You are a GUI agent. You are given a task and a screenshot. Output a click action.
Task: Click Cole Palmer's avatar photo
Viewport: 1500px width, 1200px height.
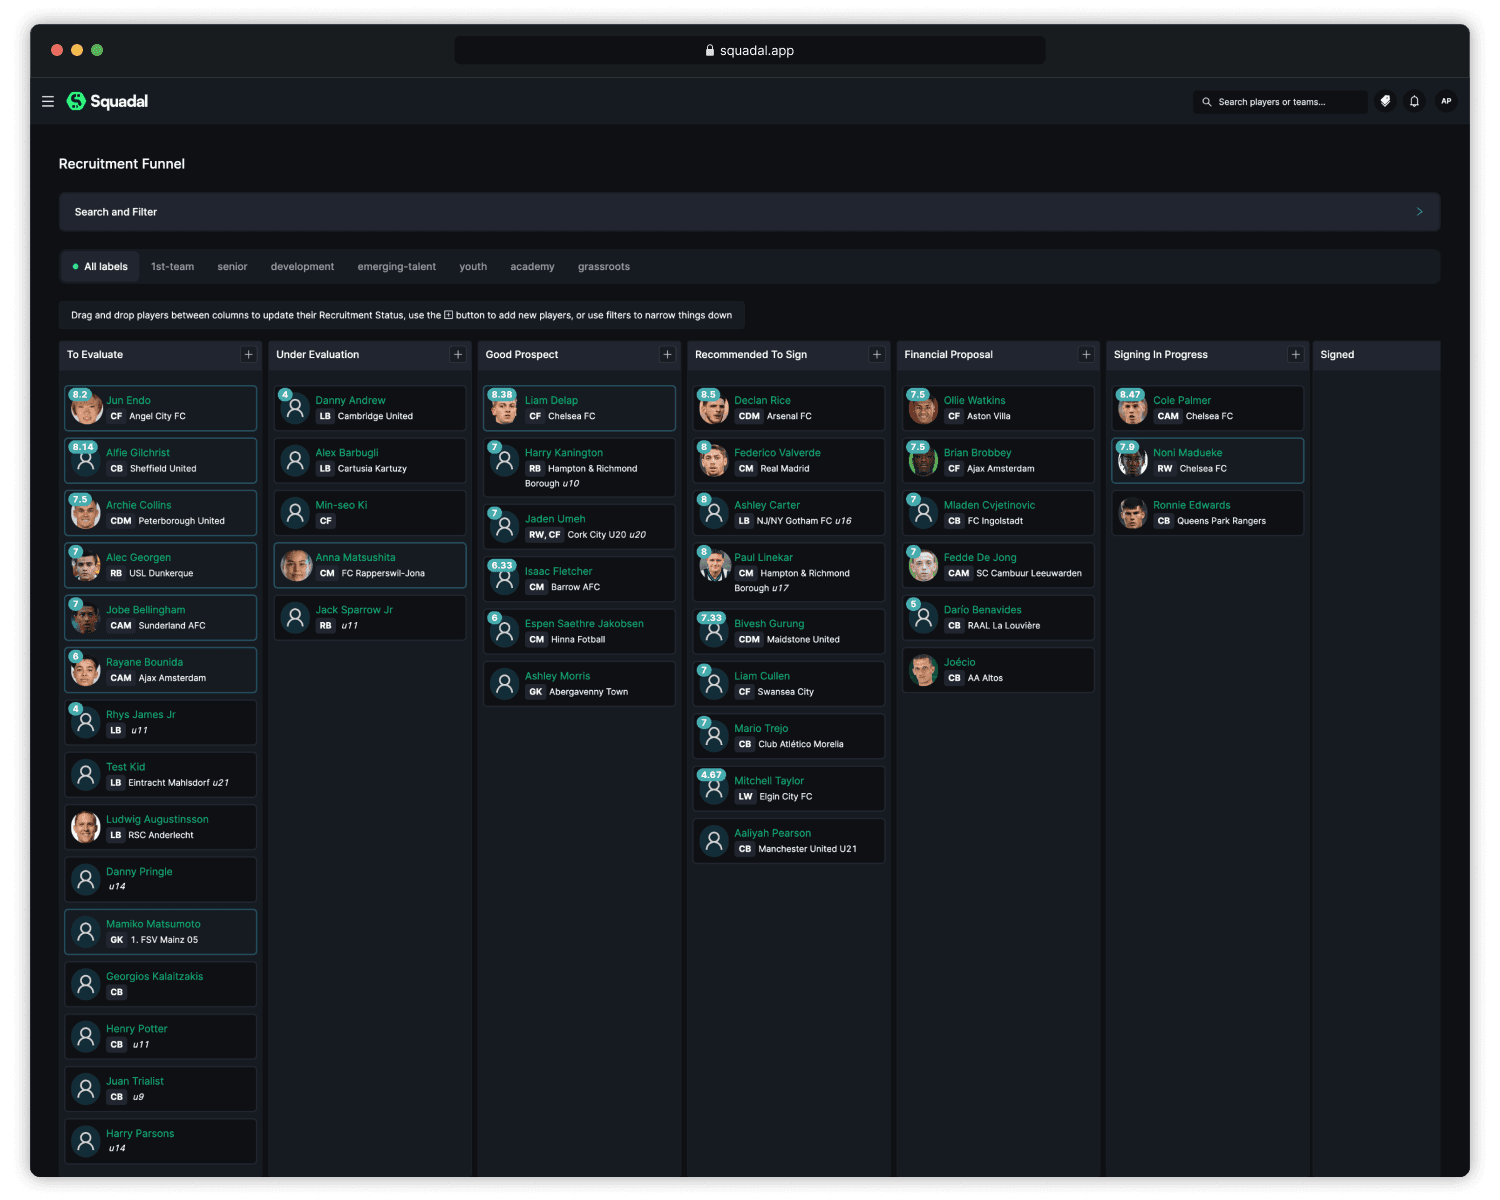[x=1133, y=408]
